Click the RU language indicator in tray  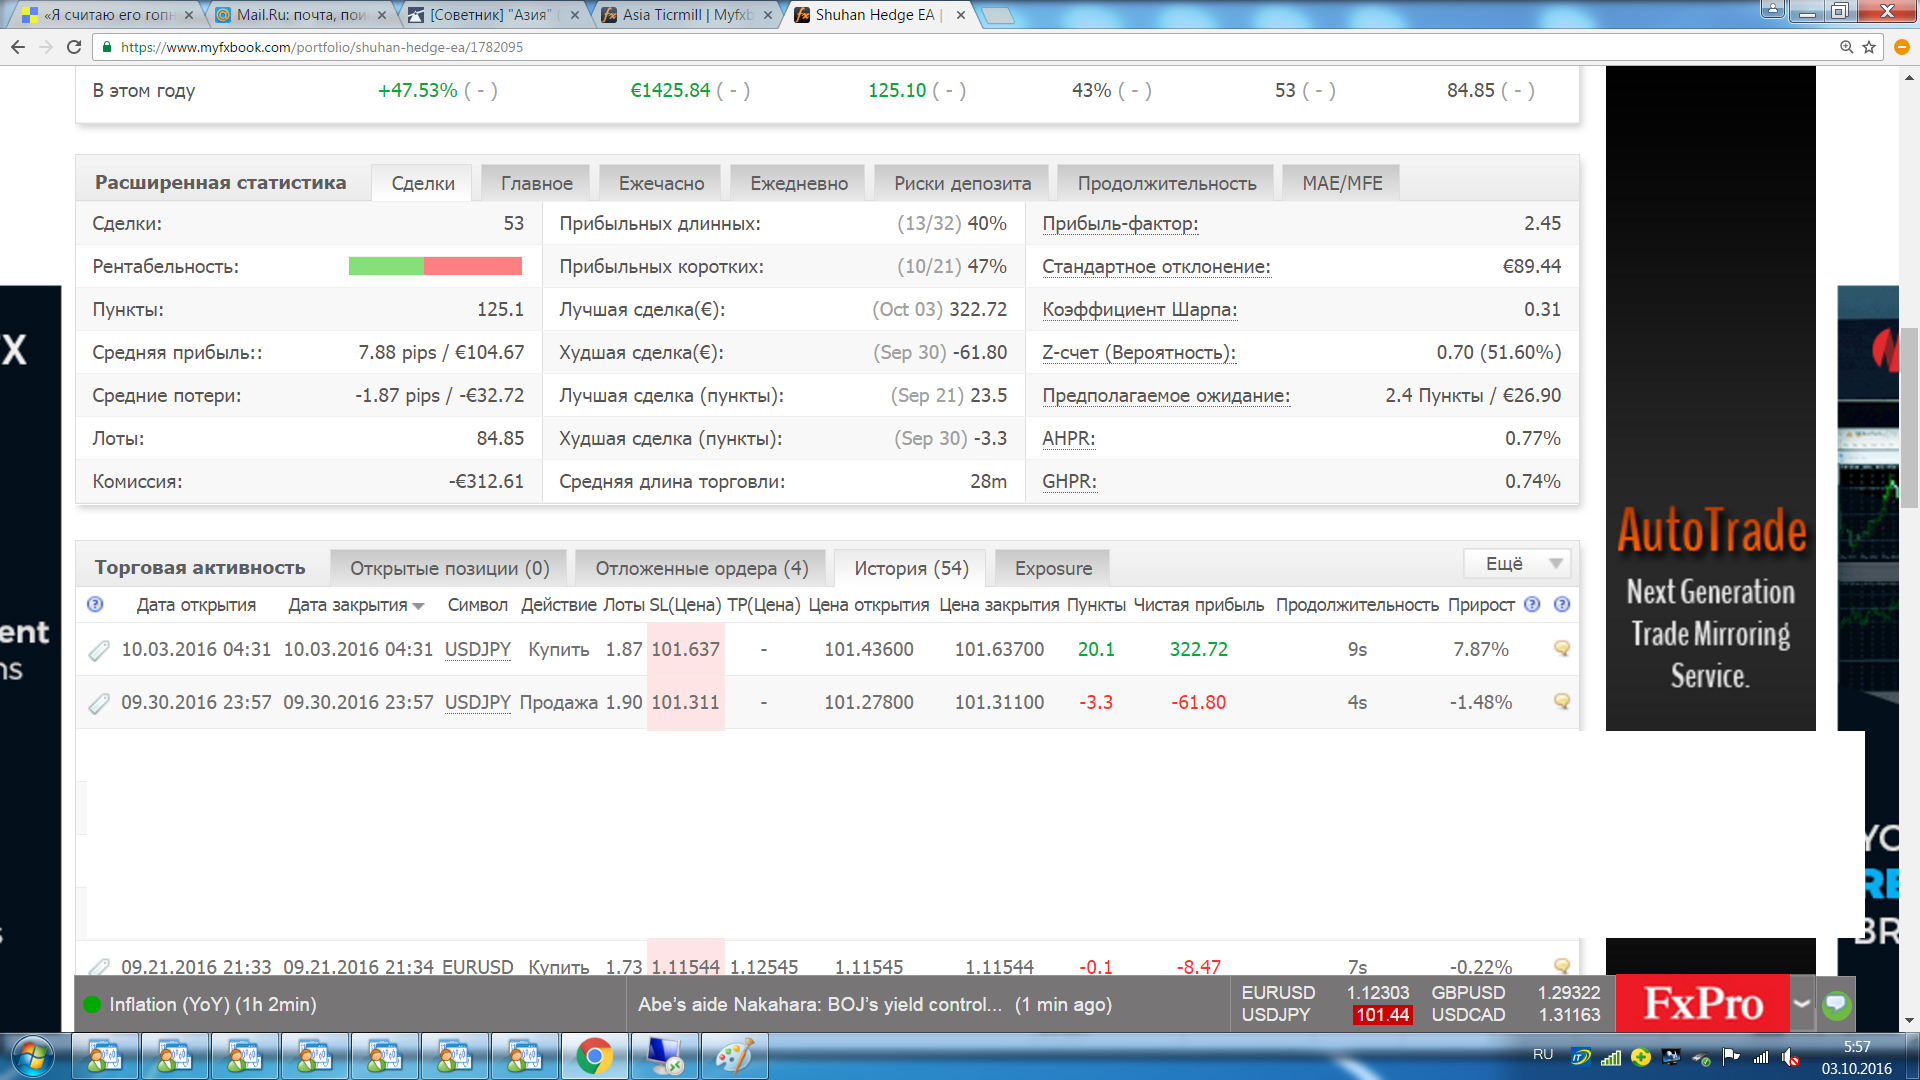1543,1054
